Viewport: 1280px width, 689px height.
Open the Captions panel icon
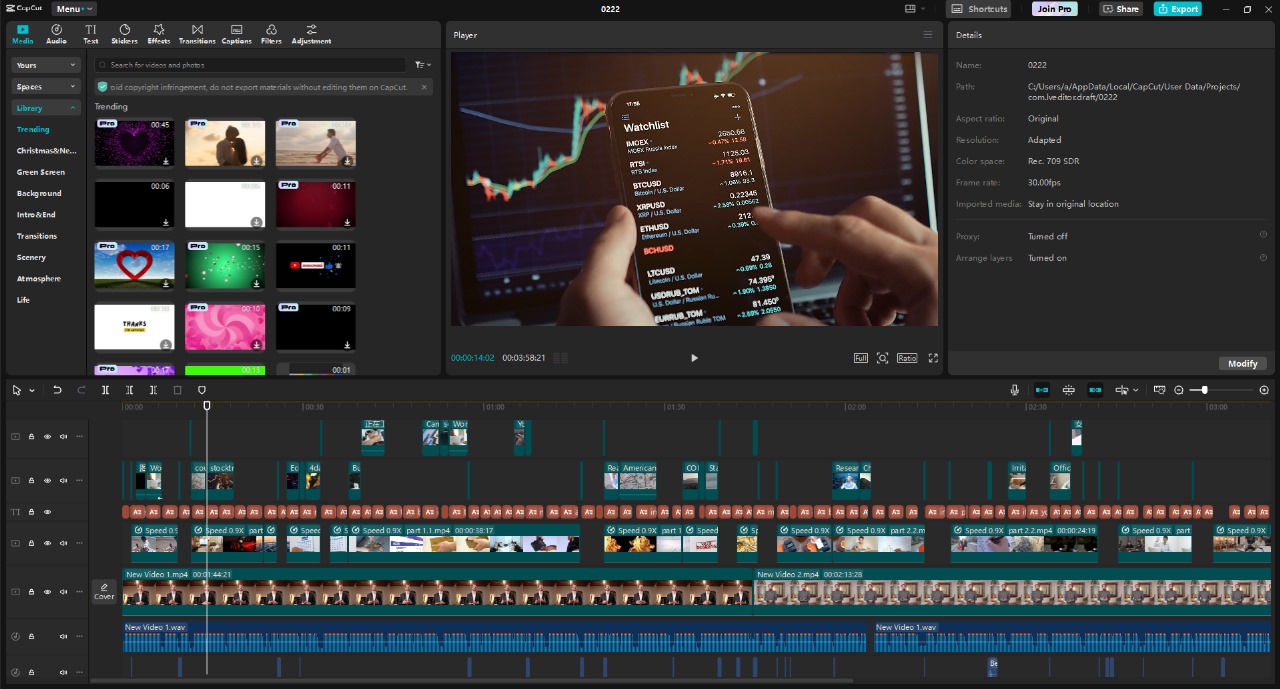236,34
